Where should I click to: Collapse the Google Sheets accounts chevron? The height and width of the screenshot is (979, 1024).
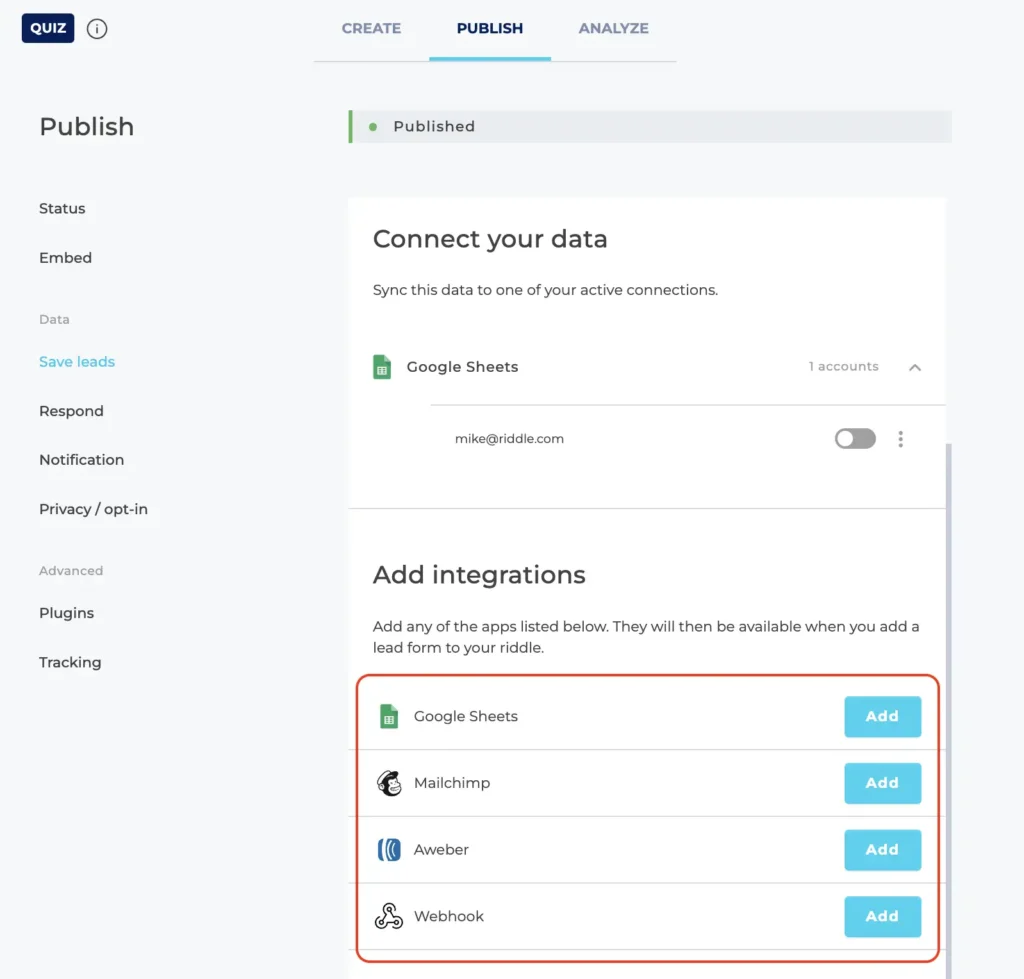tap(915, 367)
